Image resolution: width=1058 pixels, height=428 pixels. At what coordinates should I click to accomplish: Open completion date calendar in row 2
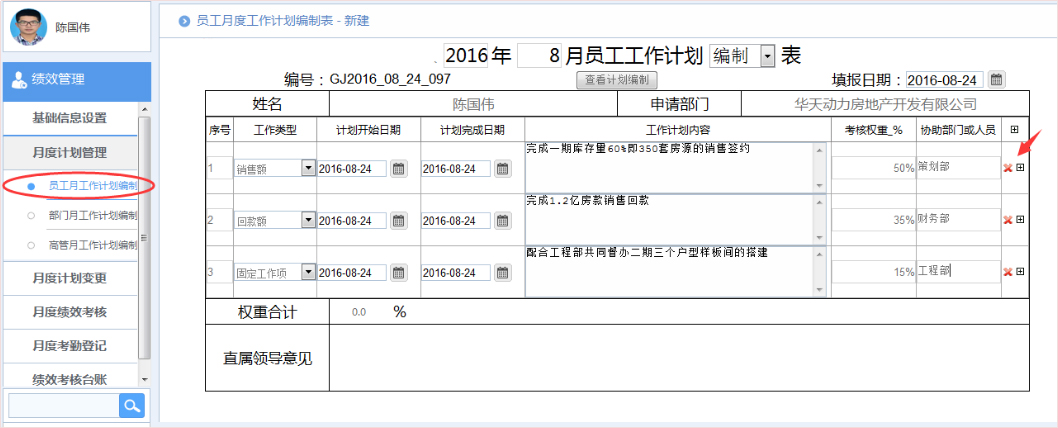coord(502,220)
